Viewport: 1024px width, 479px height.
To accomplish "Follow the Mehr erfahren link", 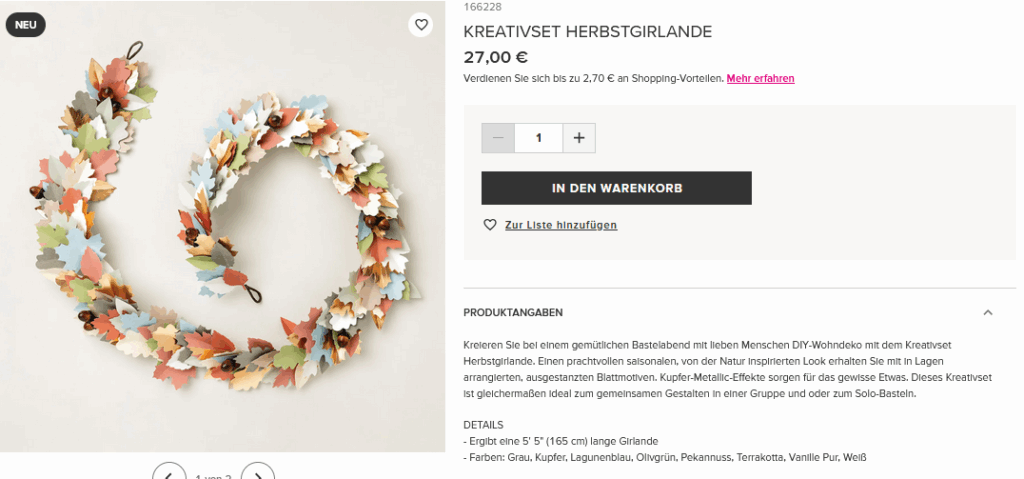I will point(760,78).
